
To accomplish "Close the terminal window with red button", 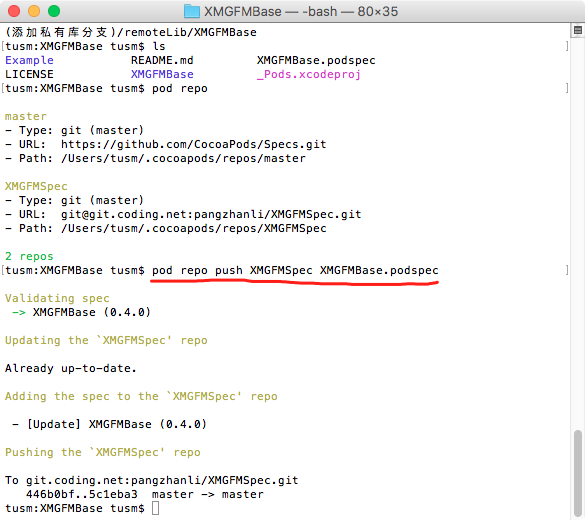I will pos(14,11).
